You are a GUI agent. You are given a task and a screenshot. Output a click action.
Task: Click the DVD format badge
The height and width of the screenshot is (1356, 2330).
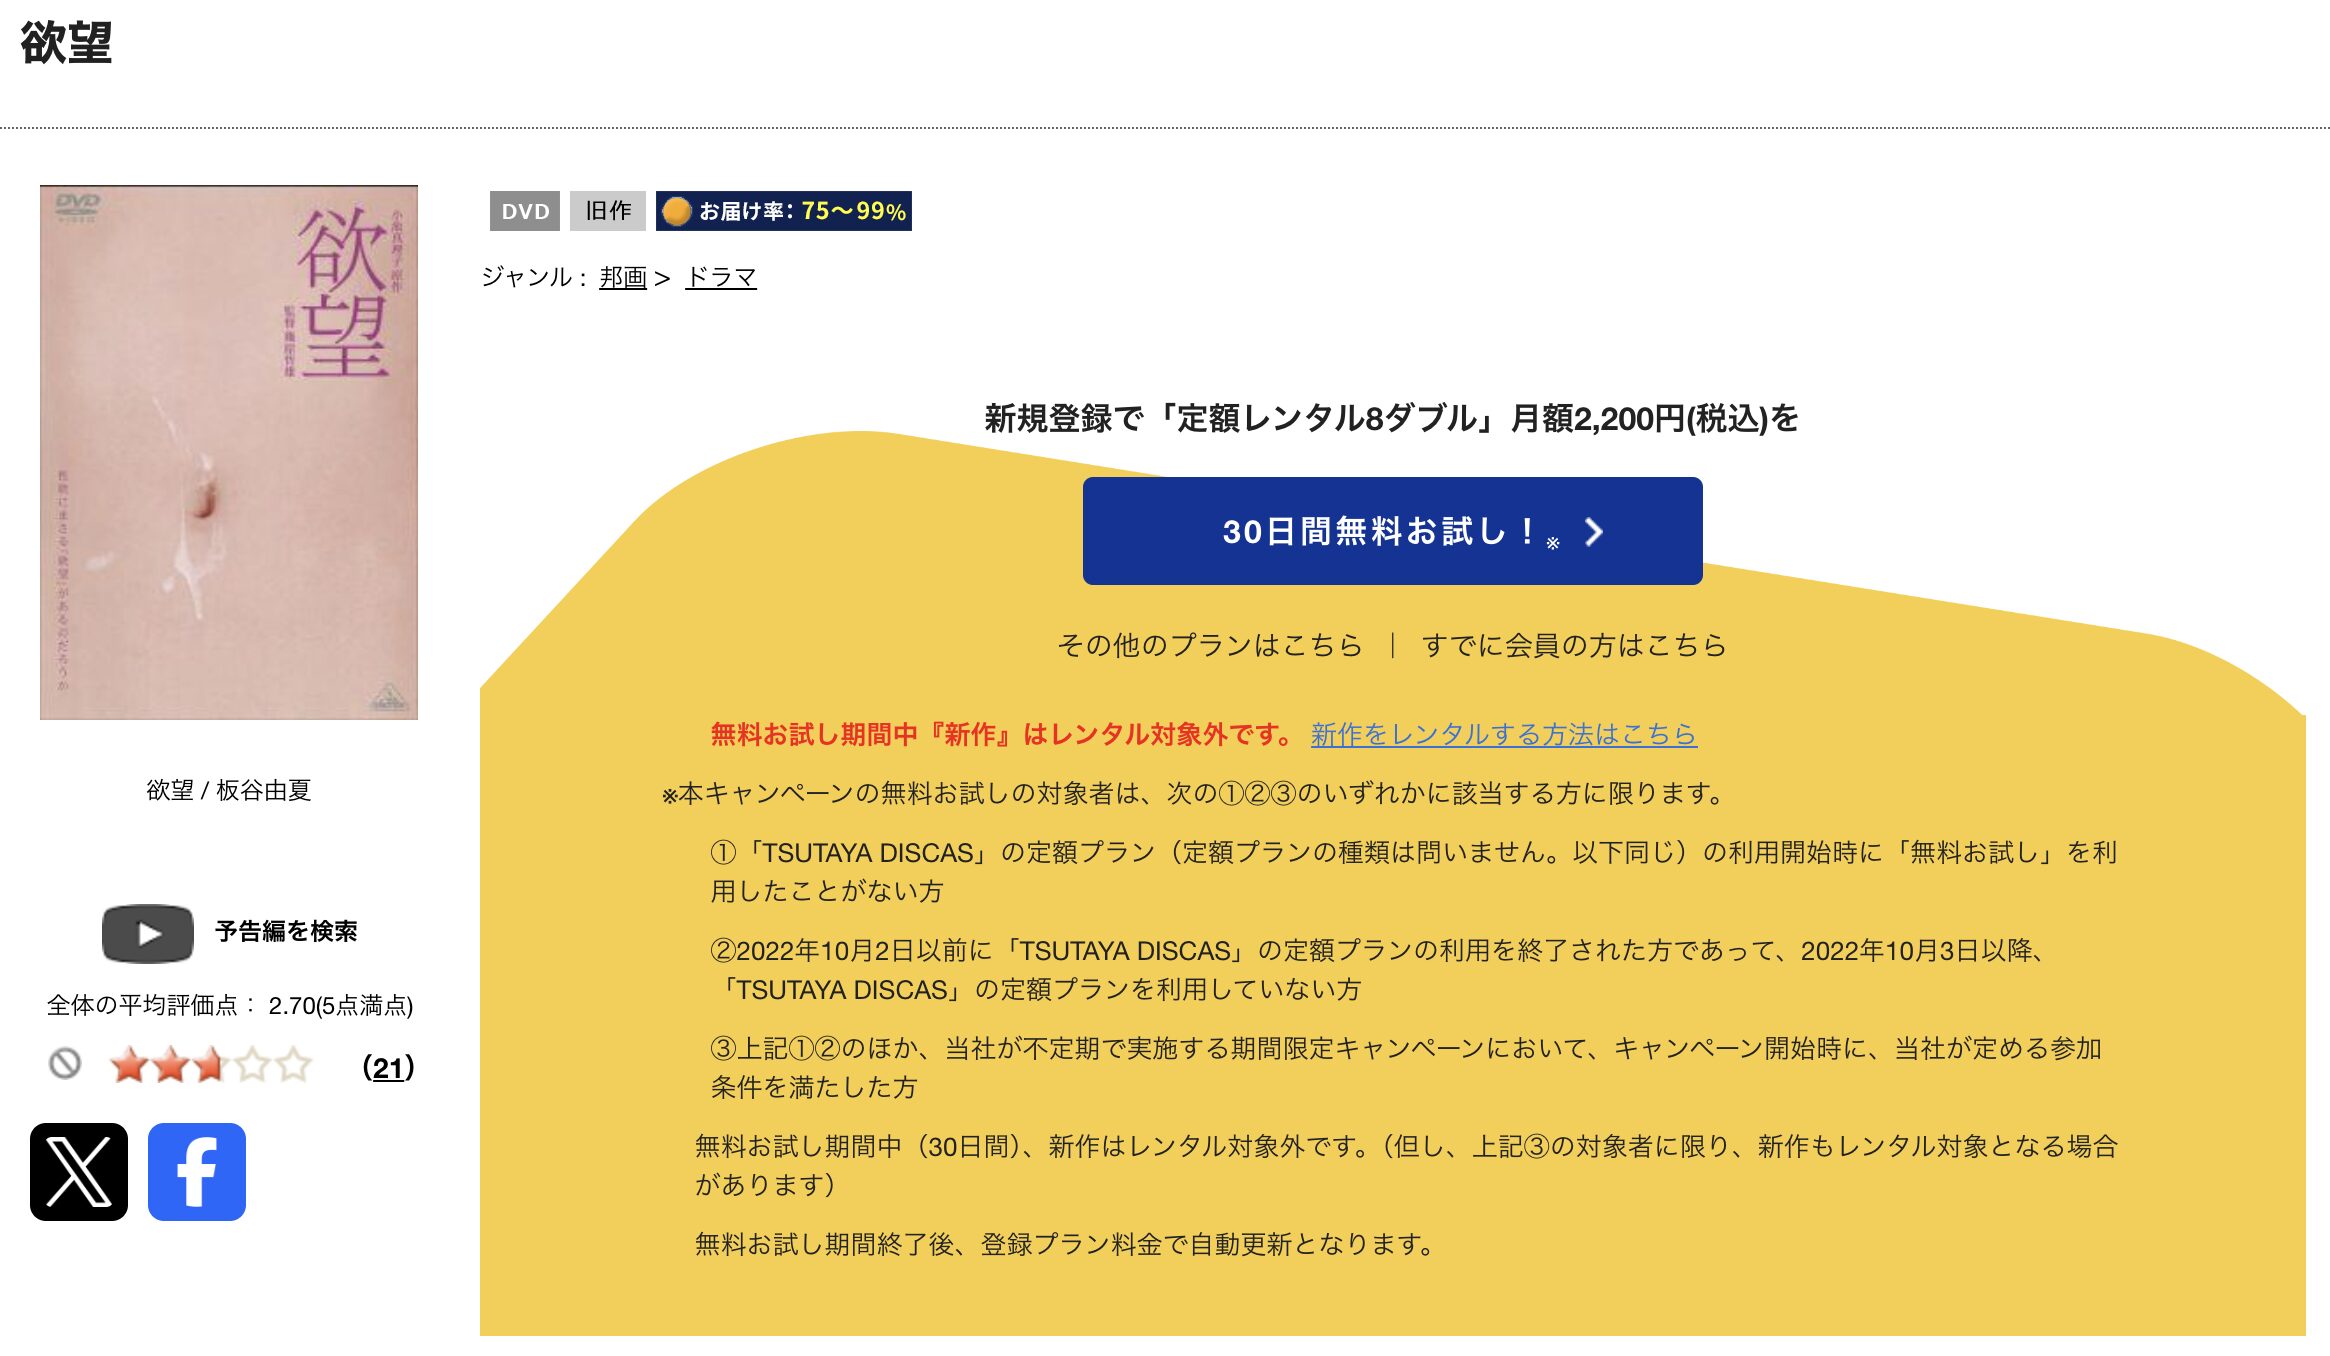(525, 211)
